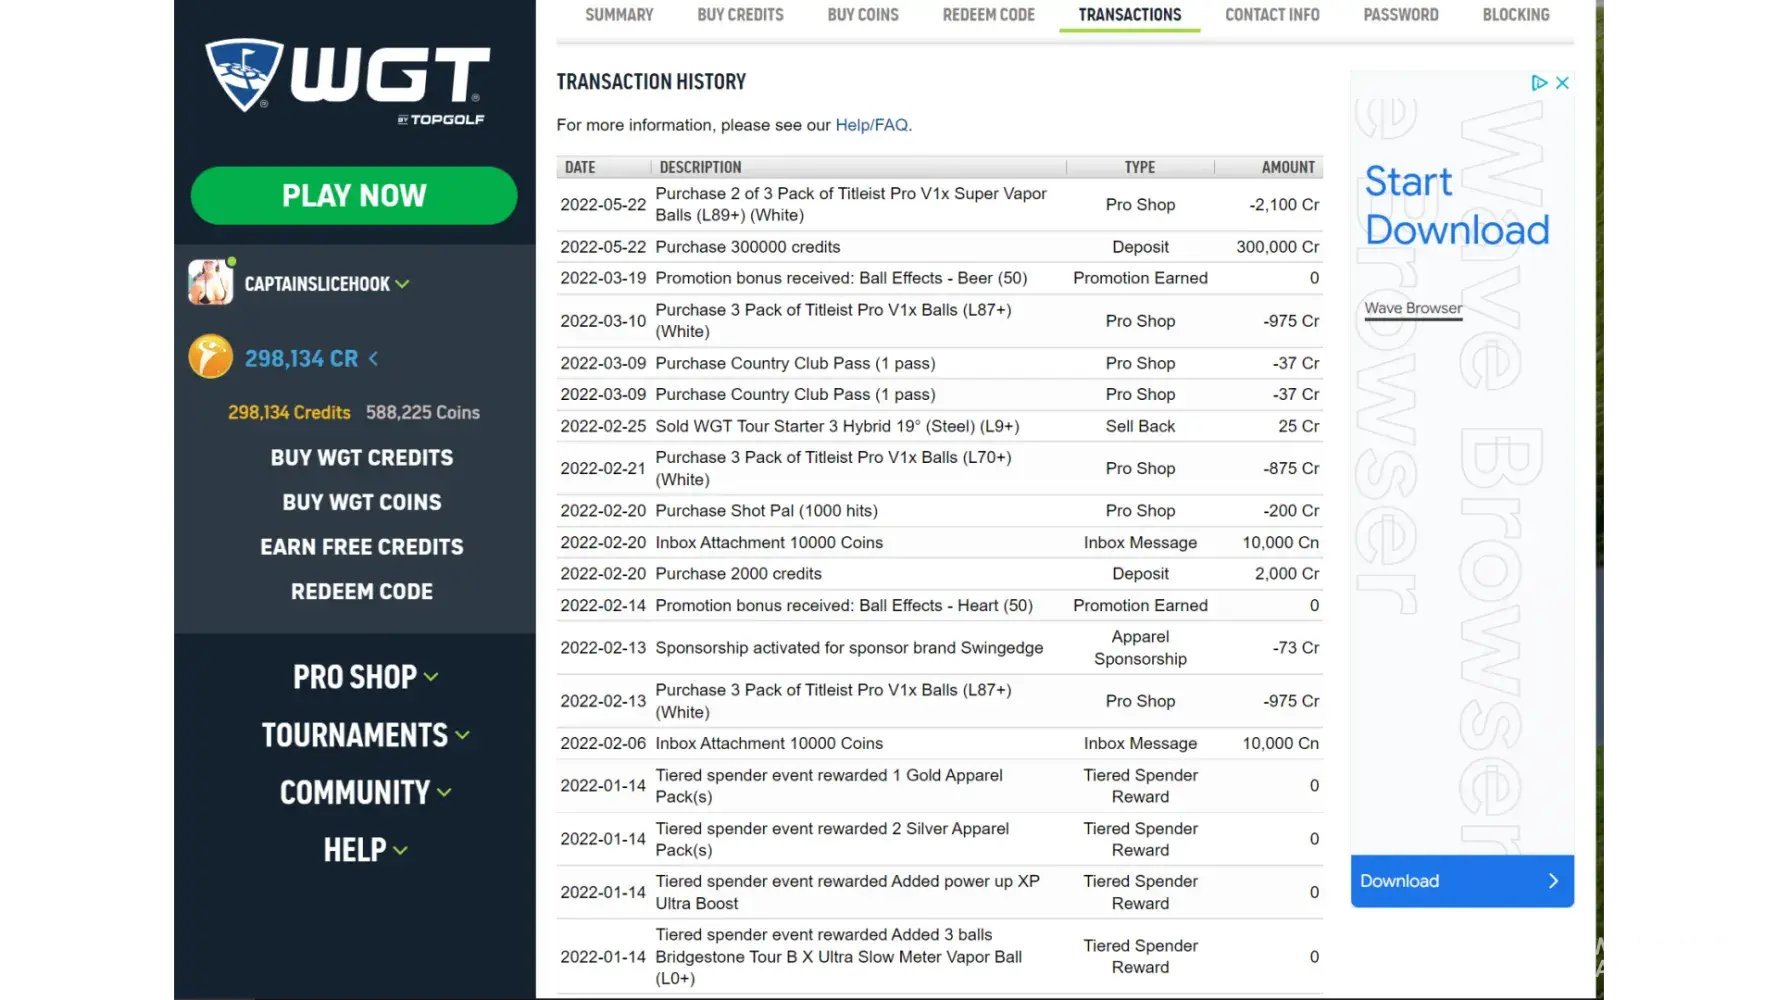This screenshot has height=1000, width=1778.
Task: Click the AdChoices triangle icon
Action: point(1539,83)
